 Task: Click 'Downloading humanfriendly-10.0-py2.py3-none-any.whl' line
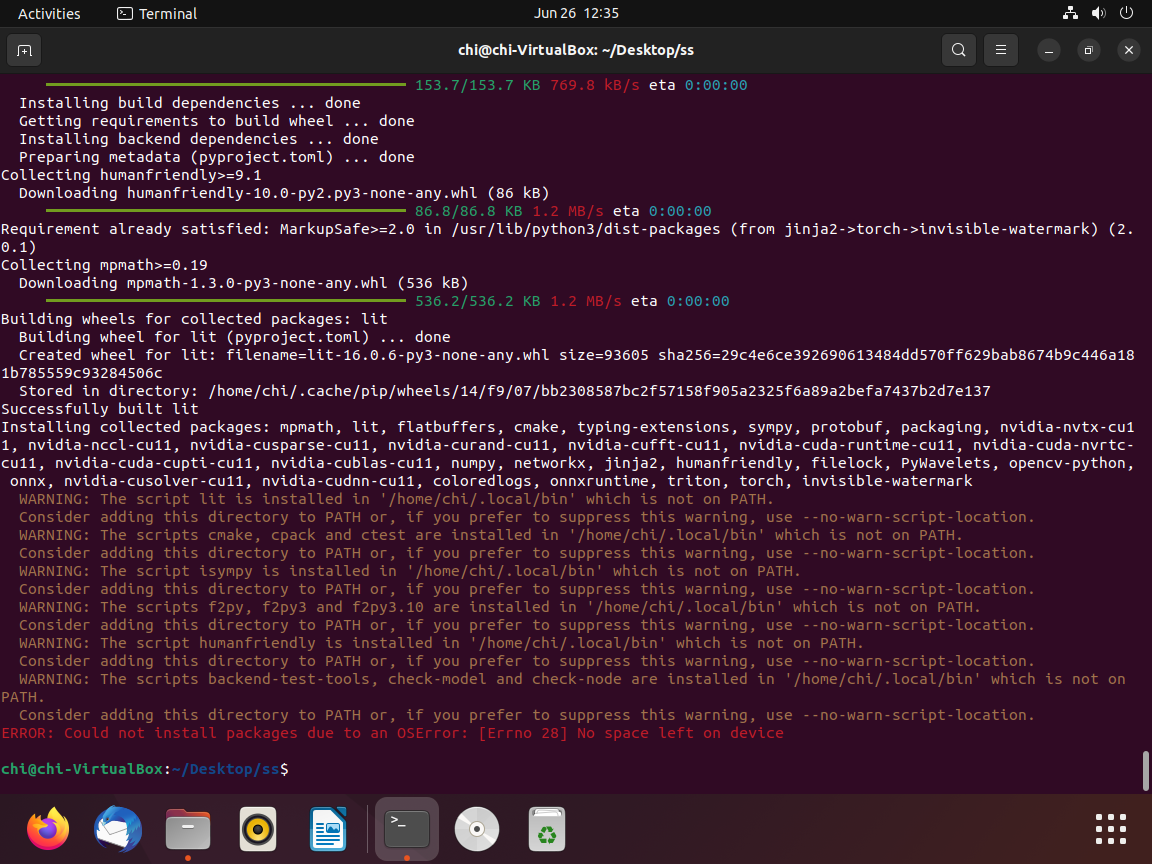point(284,193)
